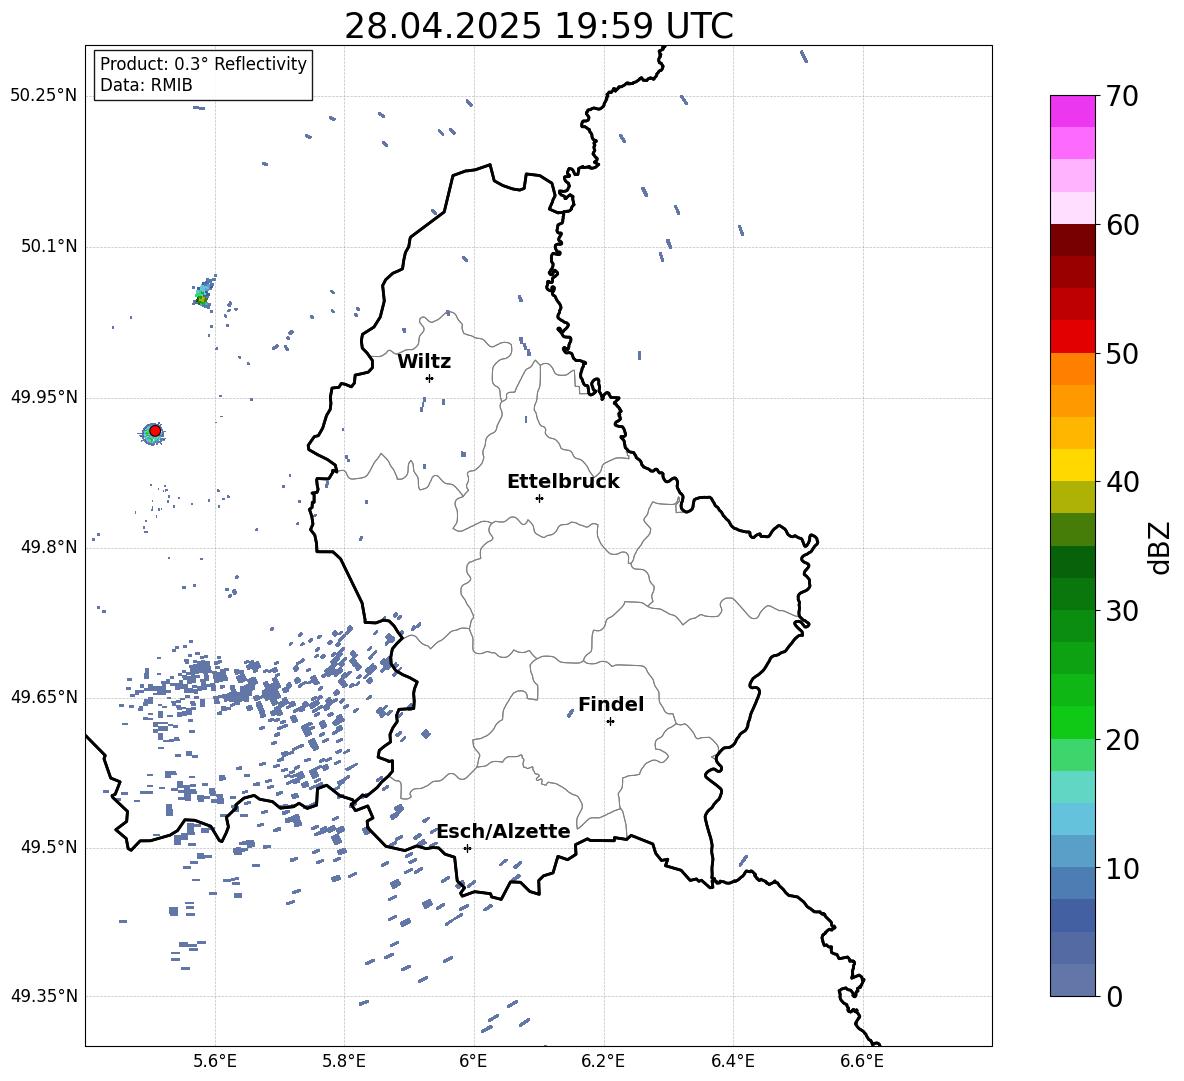Pick the bright red swatch above 50
Screen dimensions: 1184x1081
[1072, 337]
